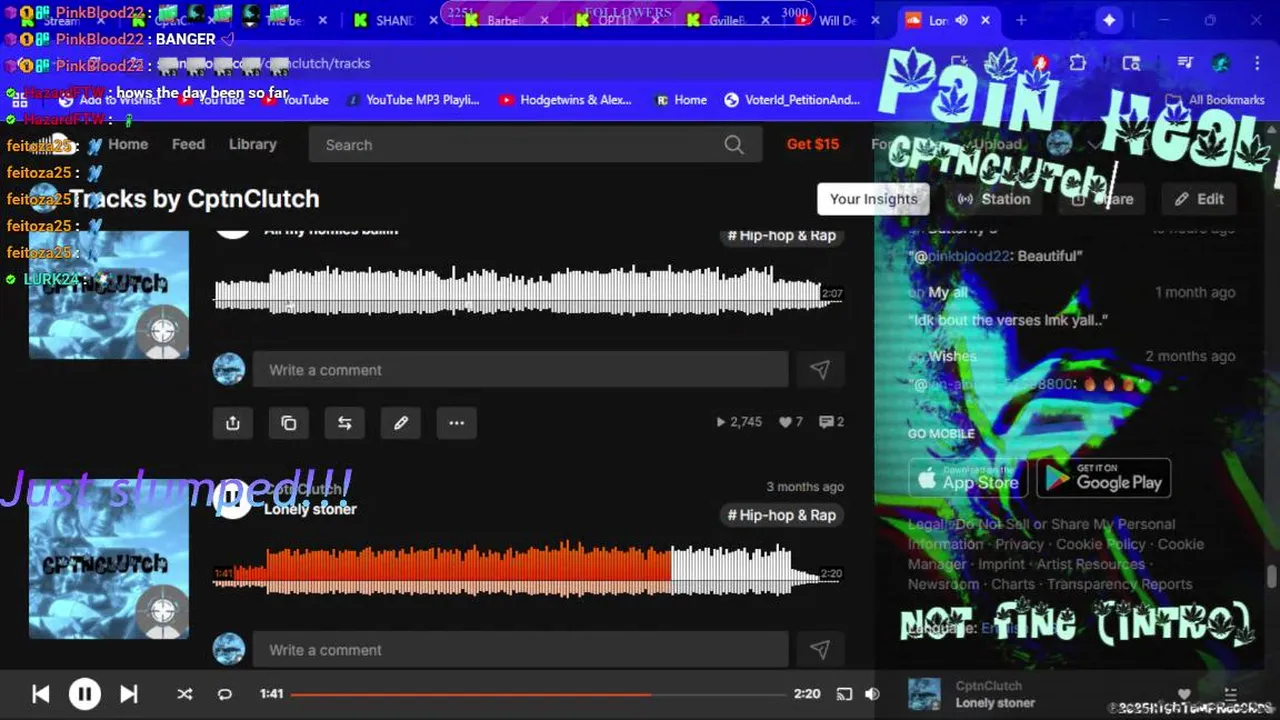This screenshot has width=1280, height=720.
Task: Open the Imprint footer link
Action: pyautogui.click(x=1001, y=564)
